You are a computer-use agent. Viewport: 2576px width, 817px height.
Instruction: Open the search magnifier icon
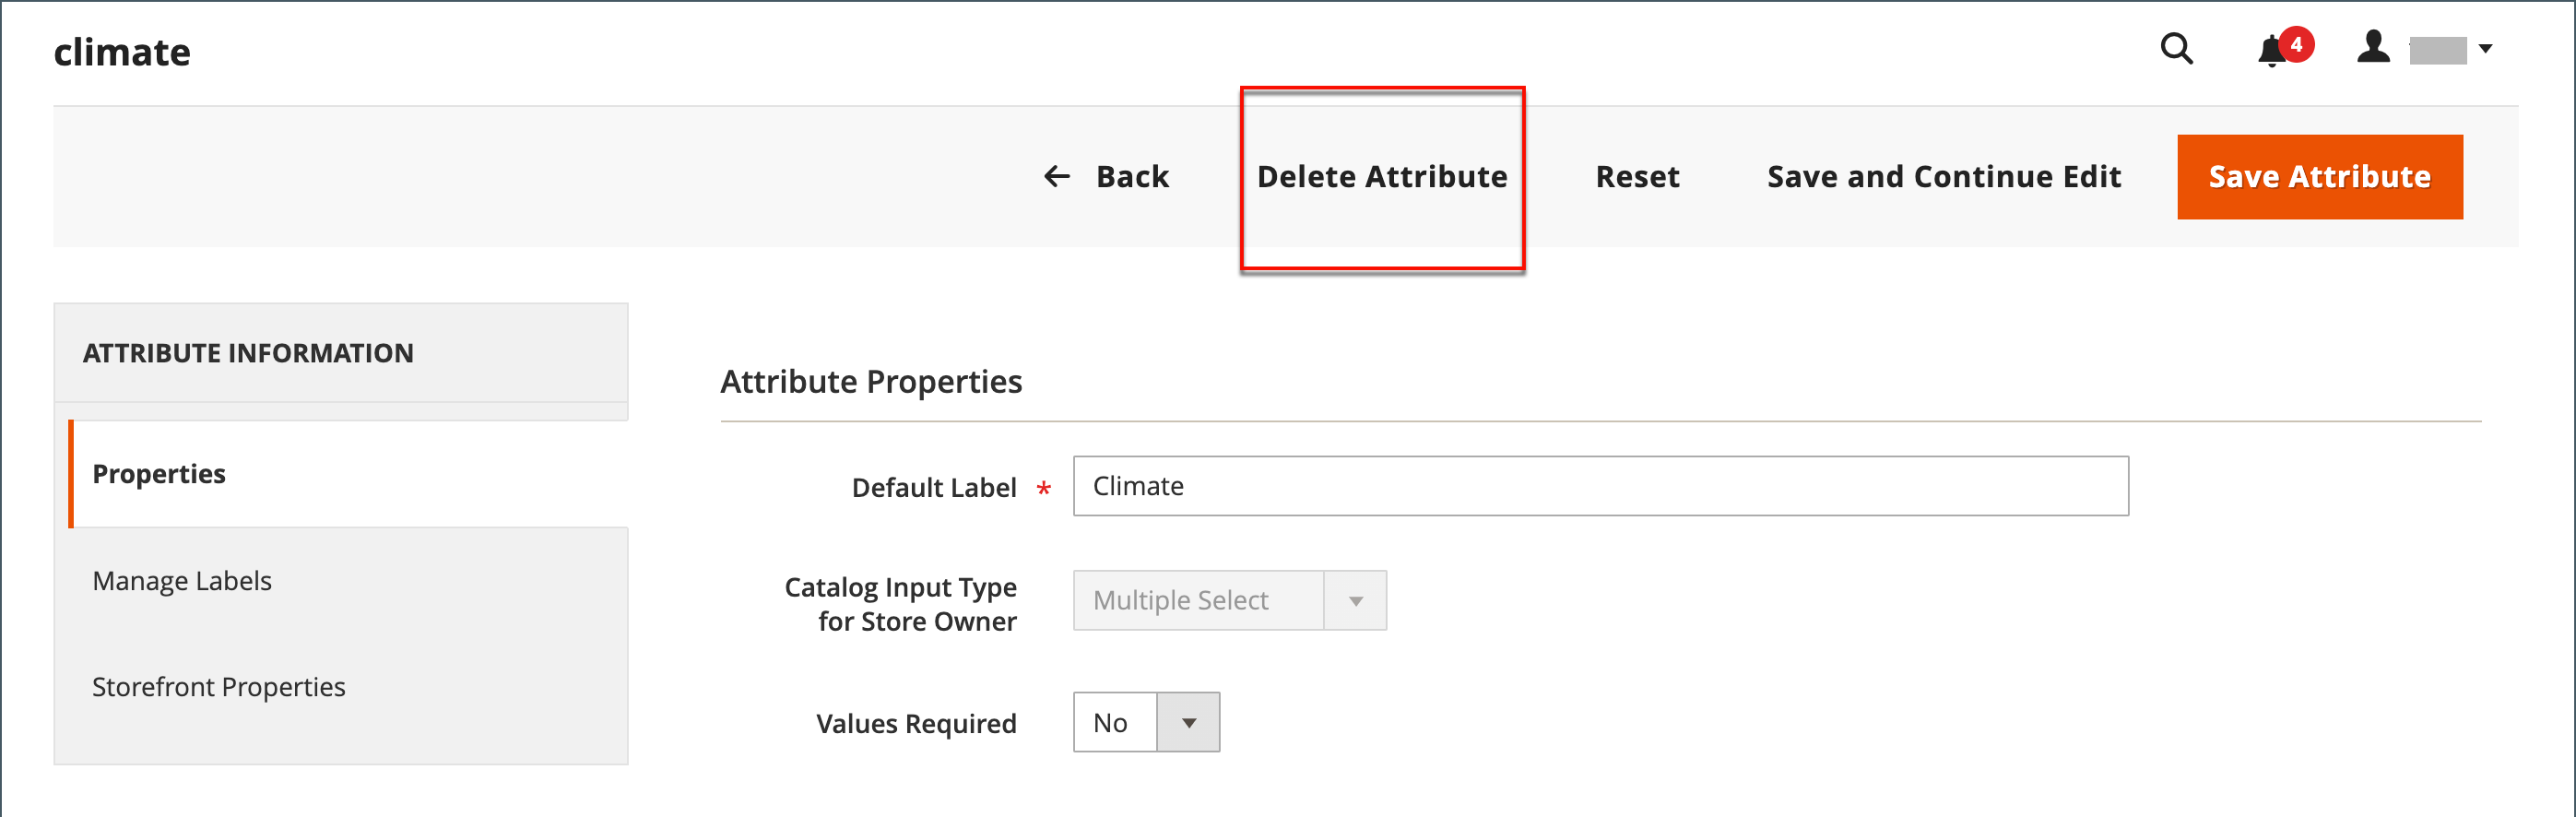(x=2176, y=49)
